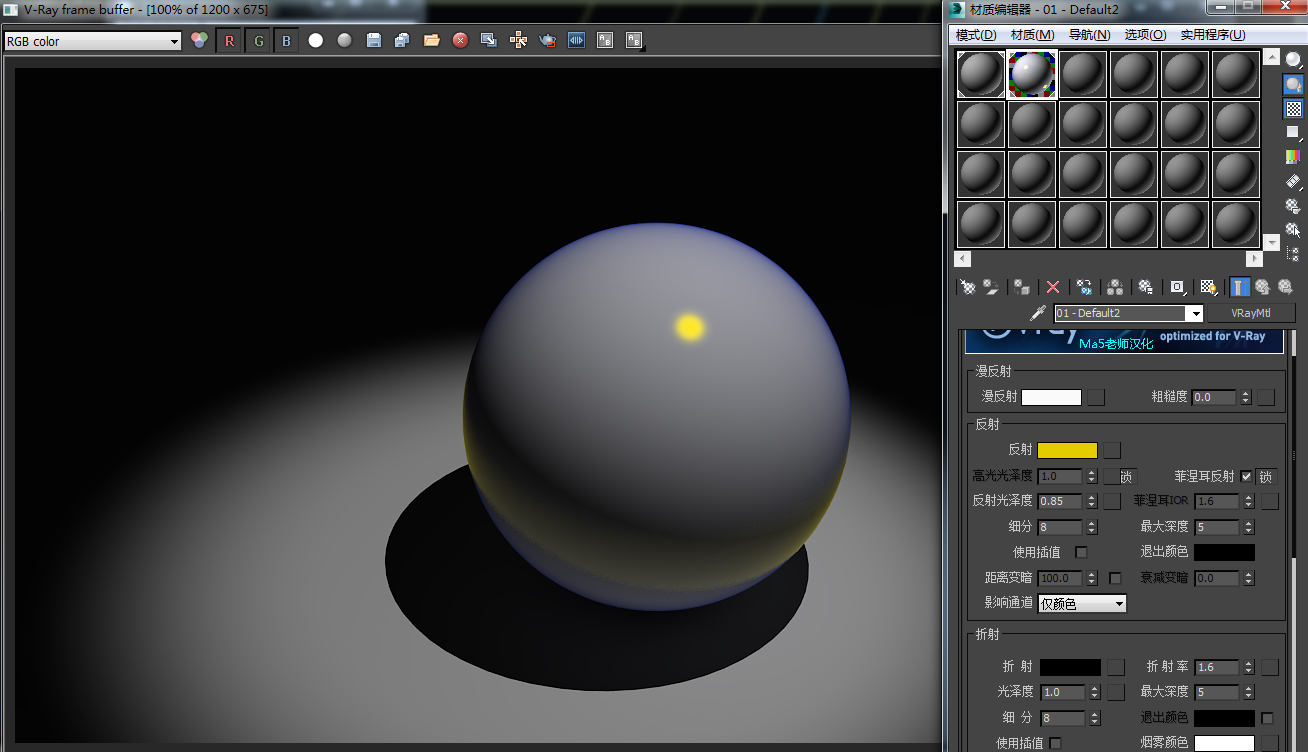
Task: Click map button next to 漫反射 color
Action: [x=1096, y=397]
